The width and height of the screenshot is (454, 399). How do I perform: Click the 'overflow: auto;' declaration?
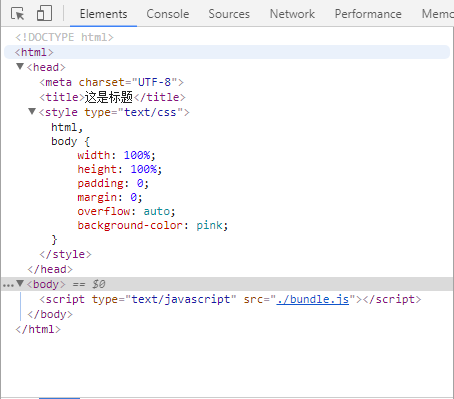[126, 211]
